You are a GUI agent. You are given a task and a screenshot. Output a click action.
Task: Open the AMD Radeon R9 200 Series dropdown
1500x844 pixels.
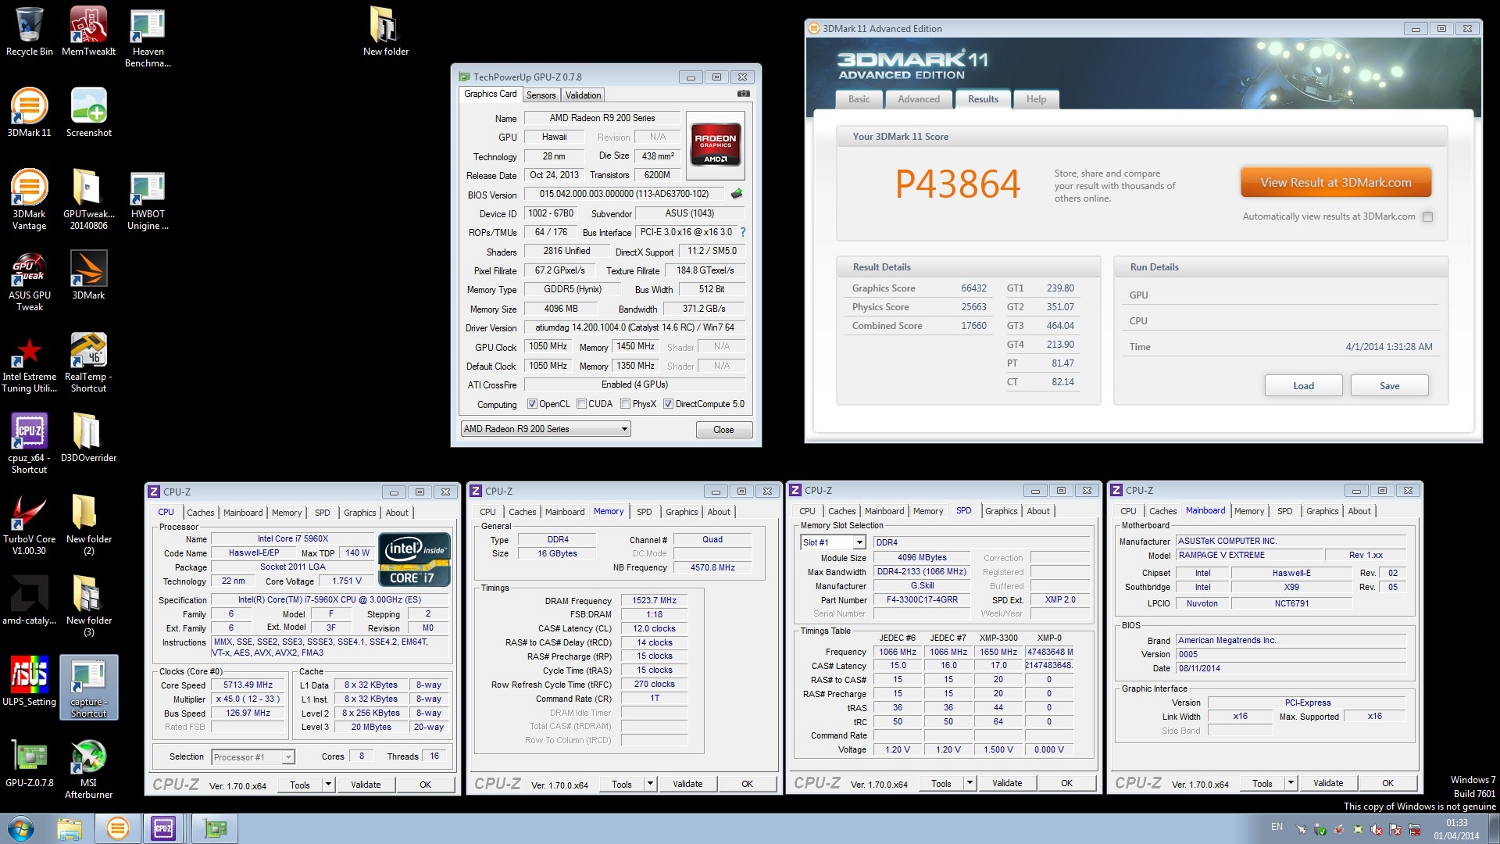coord(546,429)
